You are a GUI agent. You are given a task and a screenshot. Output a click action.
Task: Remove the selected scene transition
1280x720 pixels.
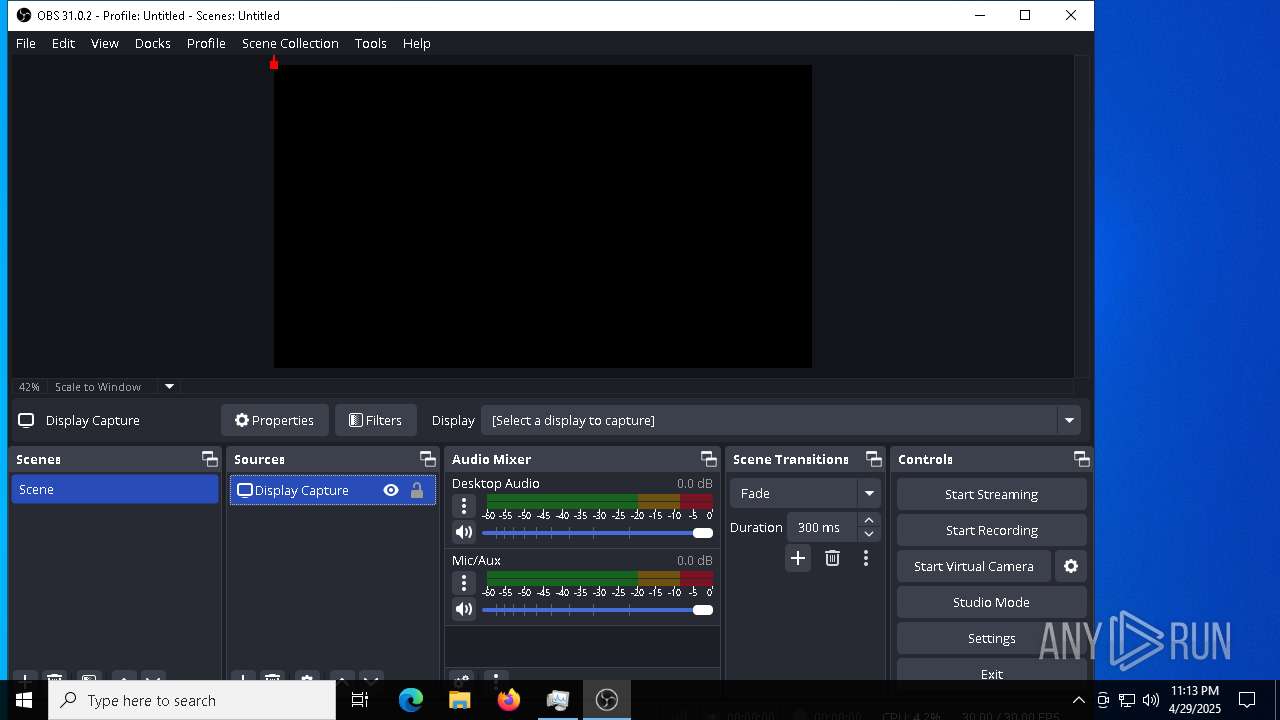click(x=832, y=558)
